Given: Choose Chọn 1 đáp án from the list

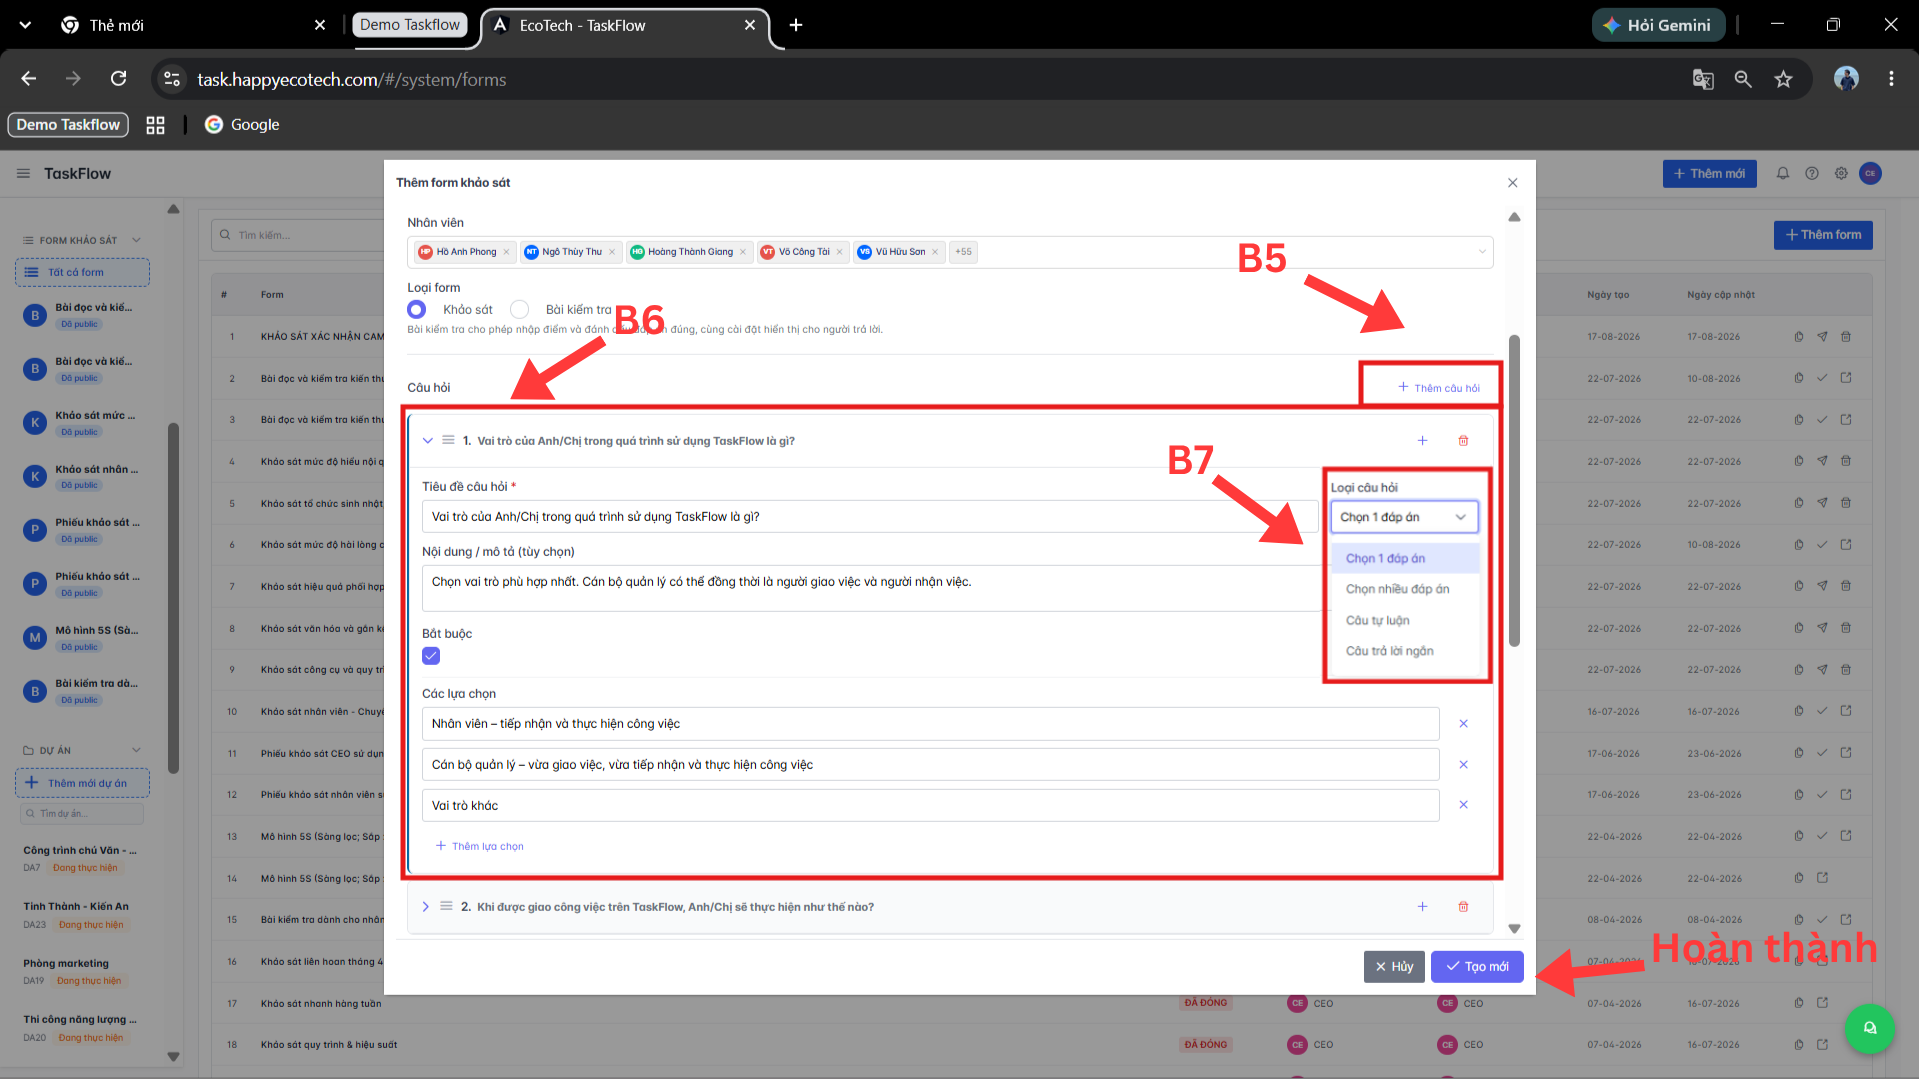Looking at the screenshot, I should click(1405, 559).
